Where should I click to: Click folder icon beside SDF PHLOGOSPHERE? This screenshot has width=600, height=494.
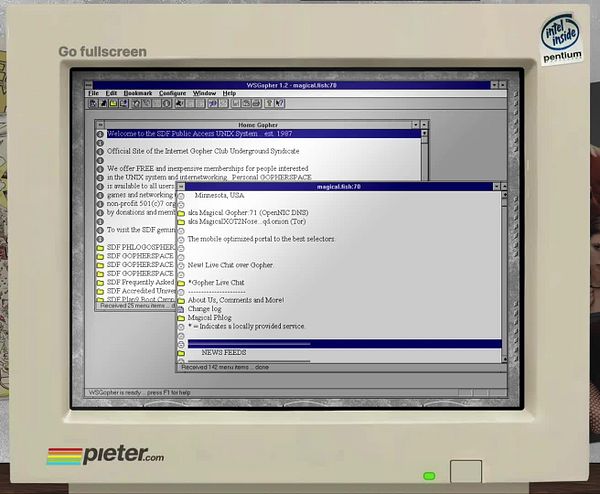click(100, 248)
